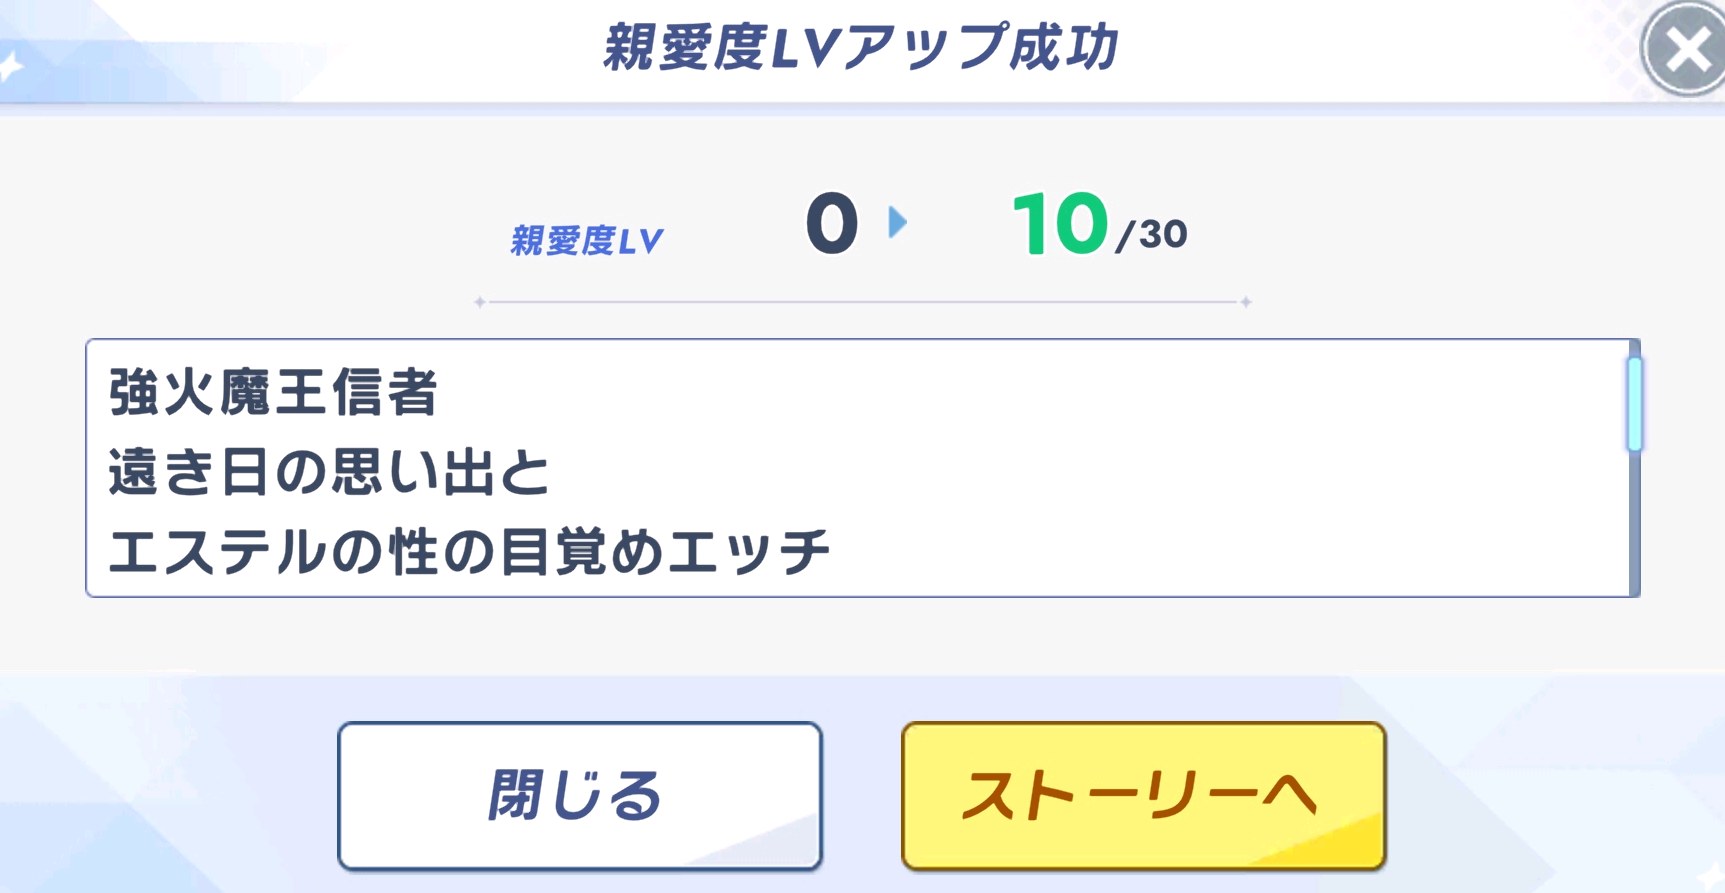This screenshot has width=1725, height=893.
Task: Click the right star on the divider line
Action: (x=1245, y=302)
